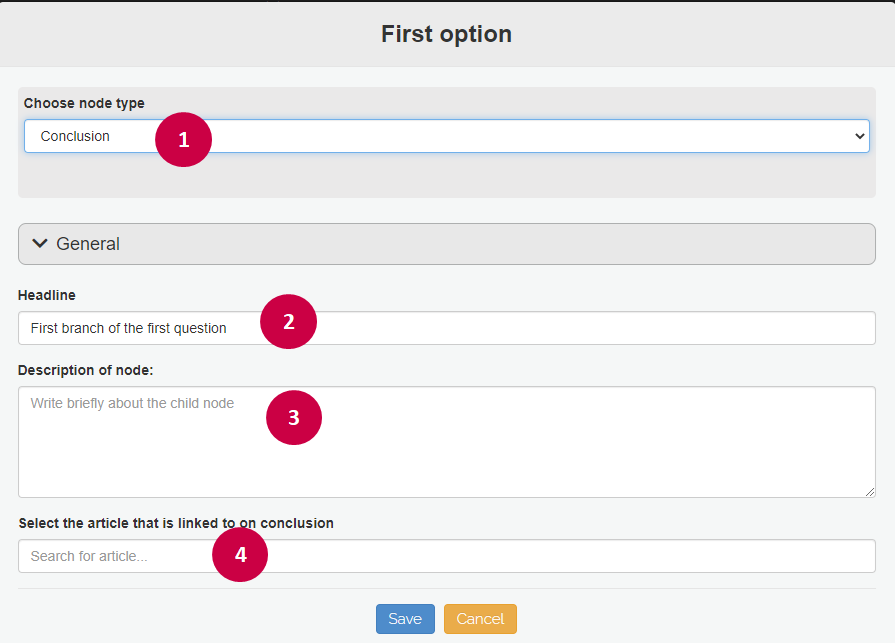Click the red number 3 marker
Screen dimensions: 895x643
click(x=294, y=418)
